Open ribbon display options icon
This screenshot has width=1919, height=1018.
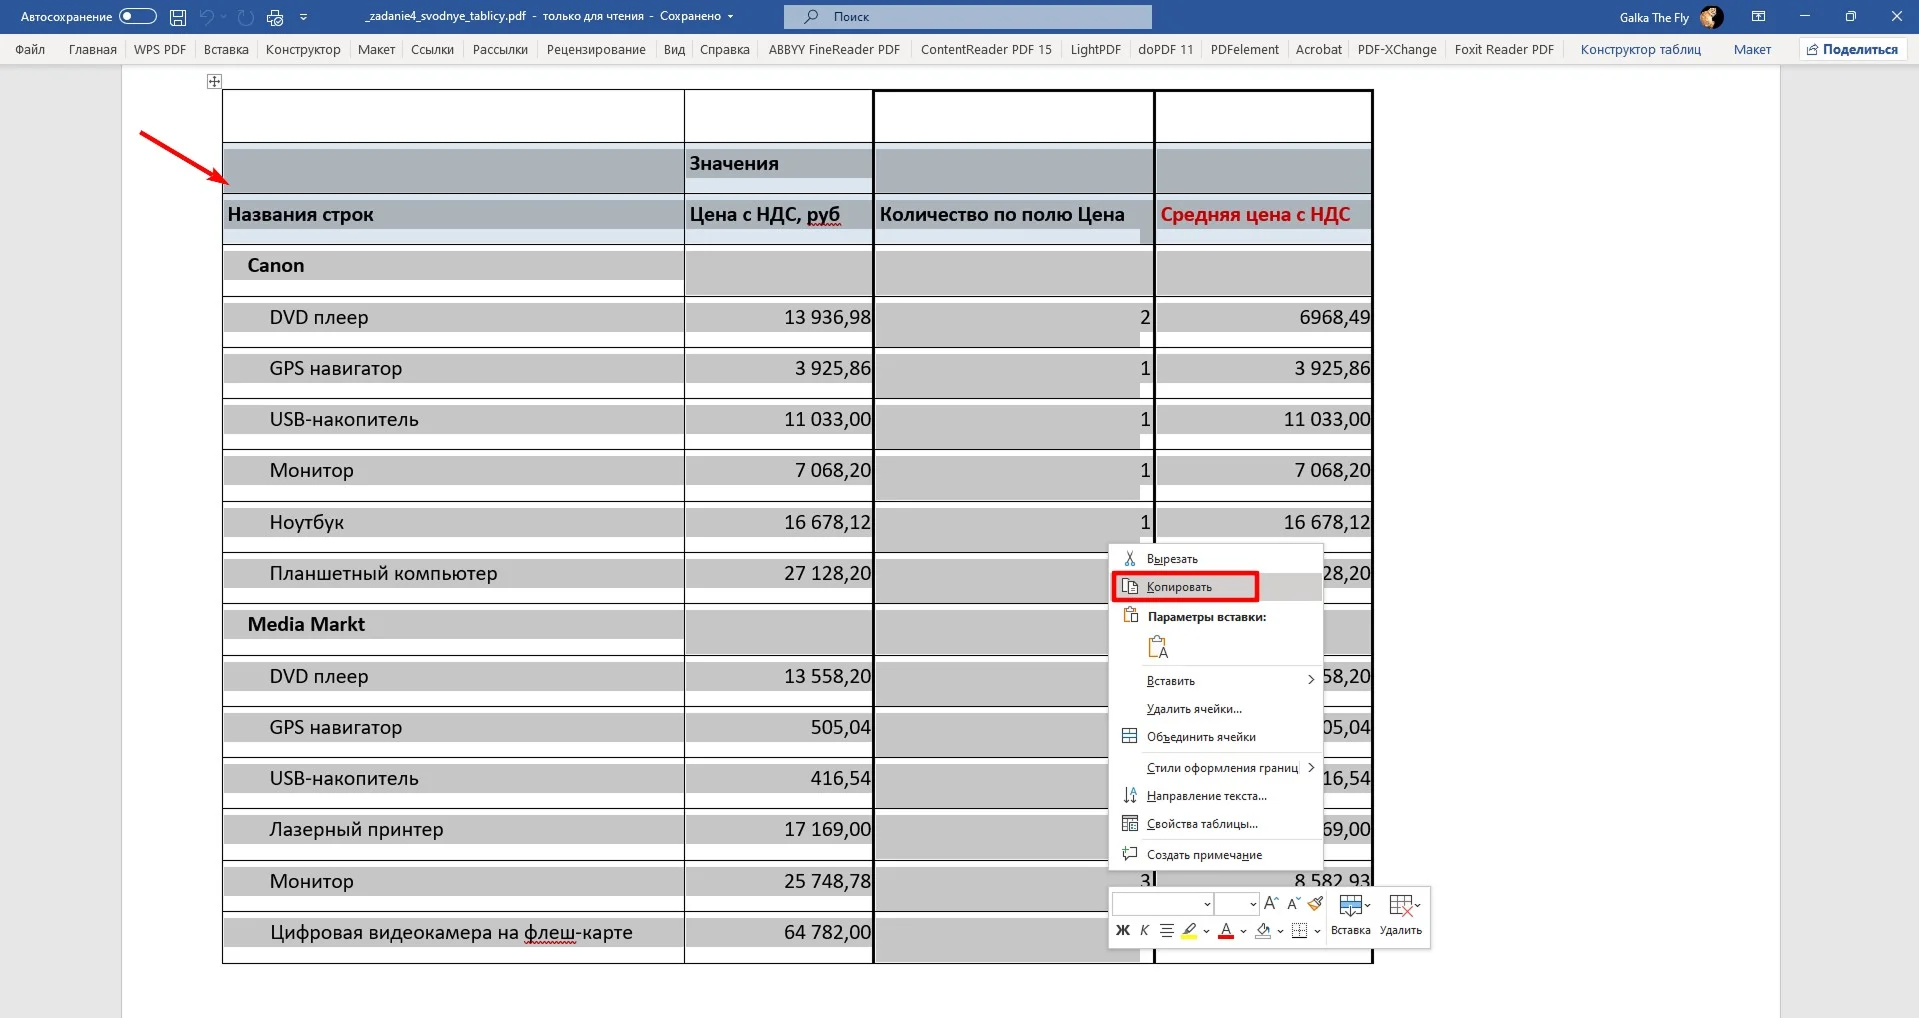pyautogui.click(x=1758, y=17)
